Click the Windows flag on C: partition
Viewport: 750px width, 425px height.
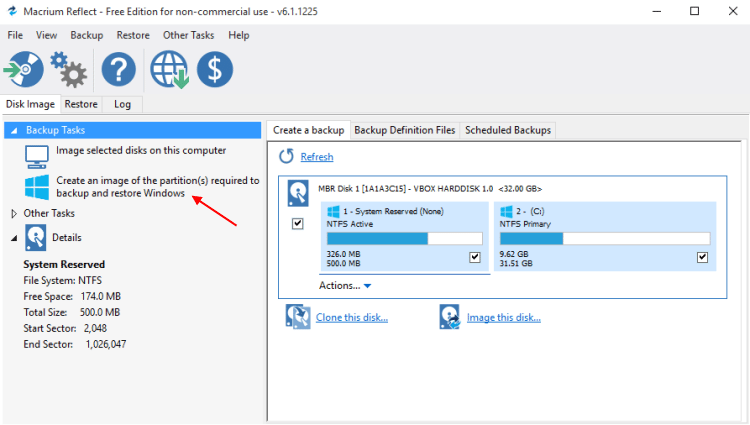(506, 211)
